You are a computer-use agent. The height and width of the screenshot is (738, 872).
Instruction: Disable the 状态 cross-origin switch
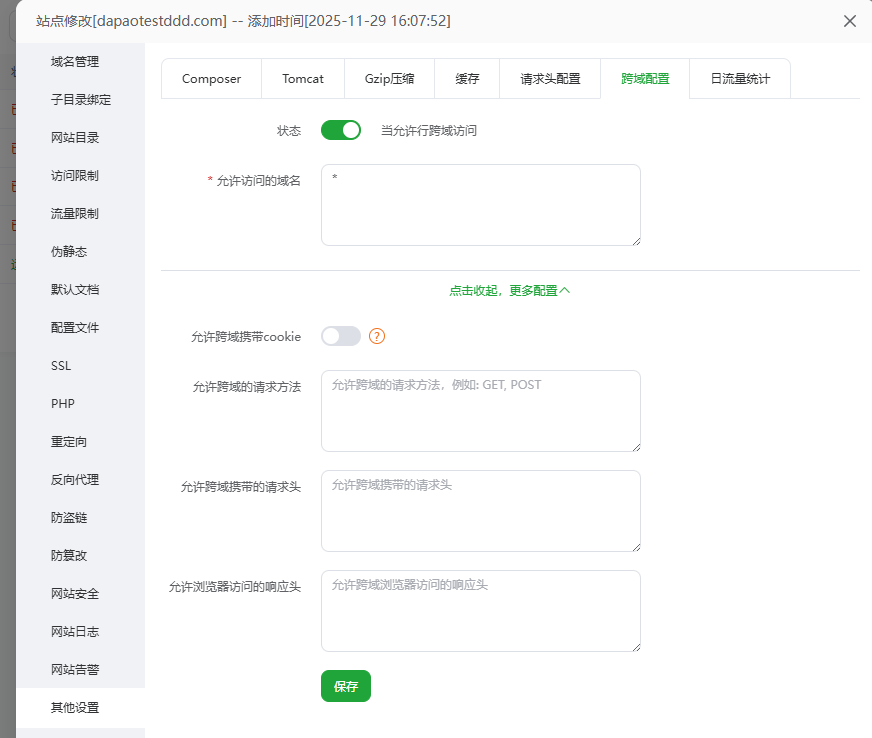(x=340, y=130)
